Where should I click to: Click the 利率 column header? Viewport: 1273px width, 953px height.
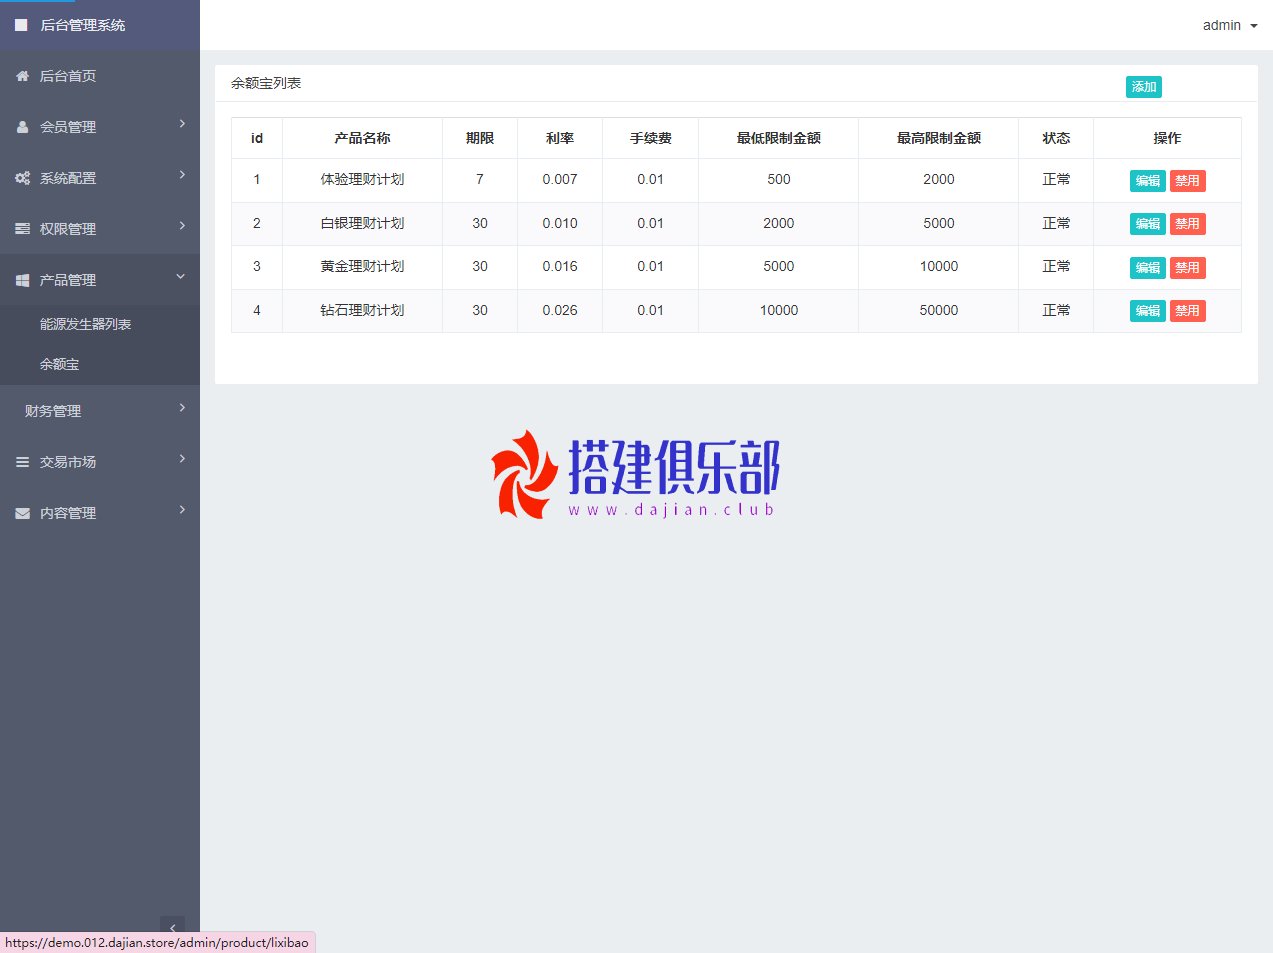(x=560, y=138)
